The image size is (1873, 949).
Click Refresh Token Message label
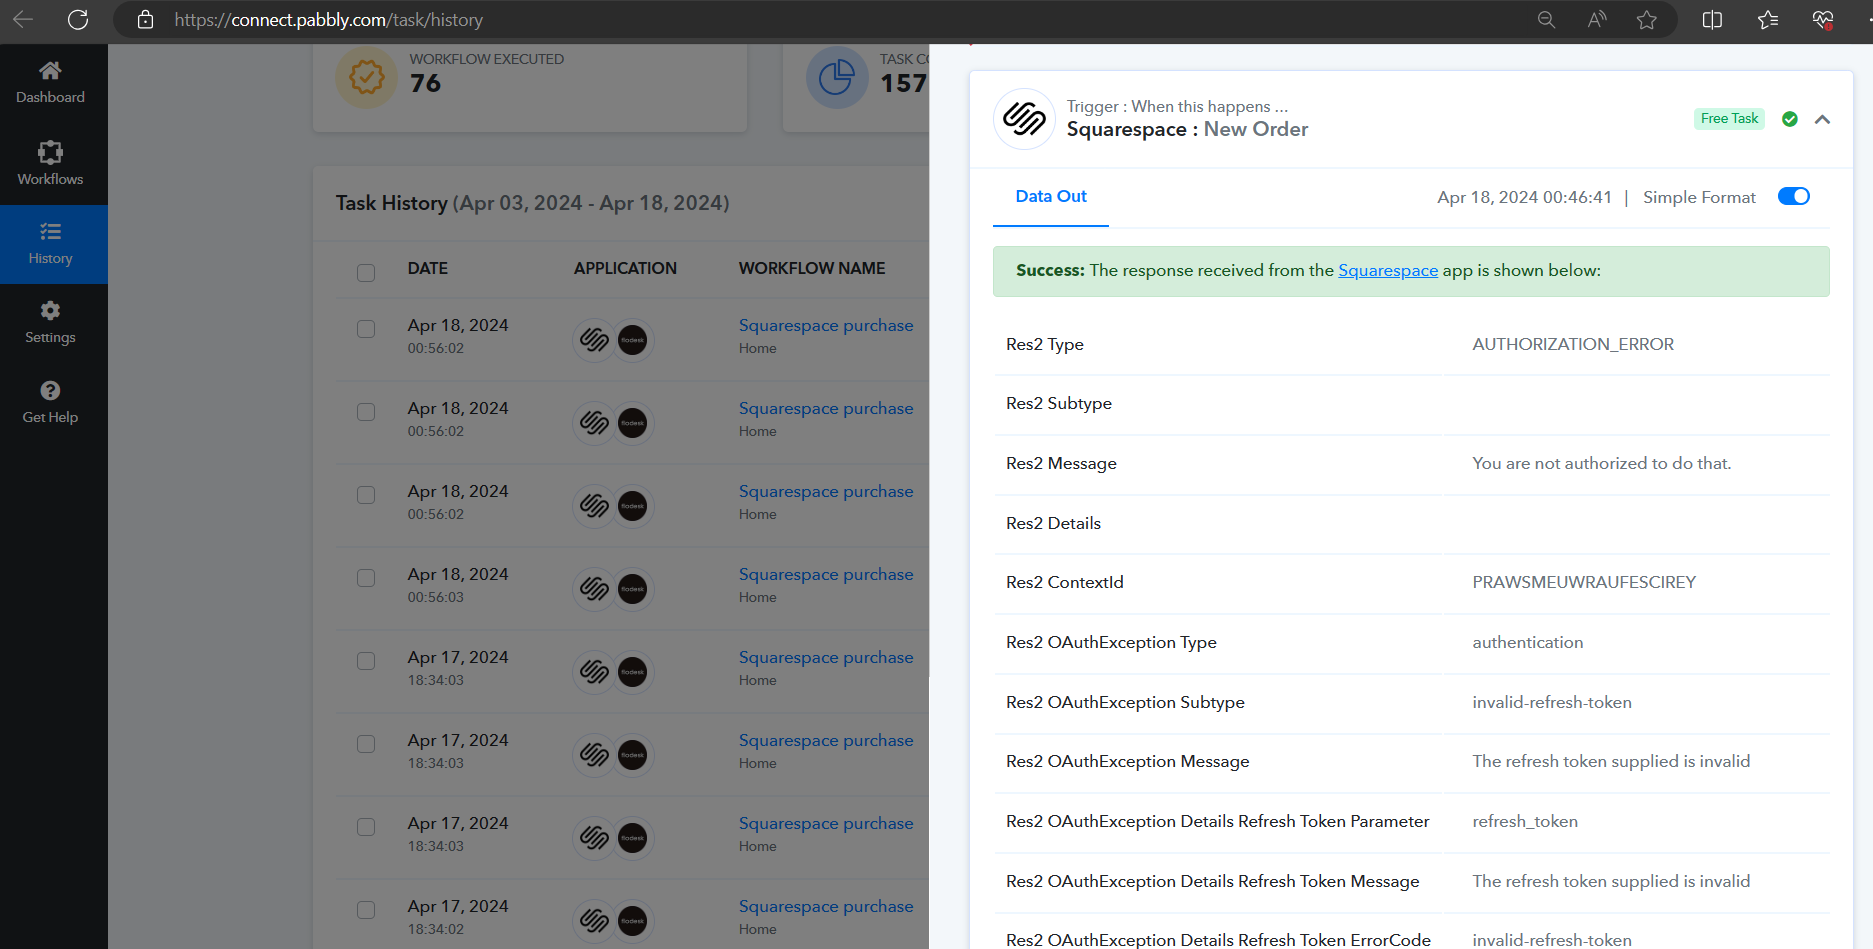[1213, 882]
